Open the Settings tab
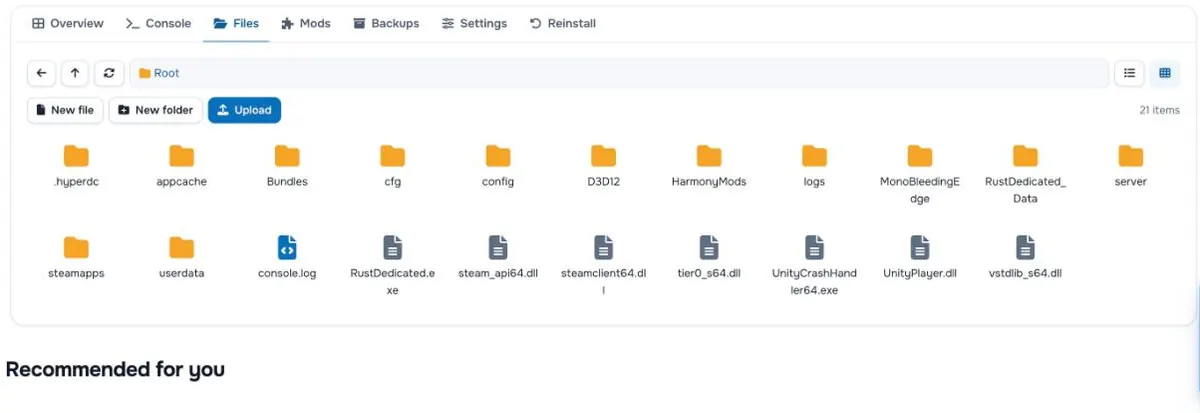Viewport: 1200px width, 413px height. point(475,23)
